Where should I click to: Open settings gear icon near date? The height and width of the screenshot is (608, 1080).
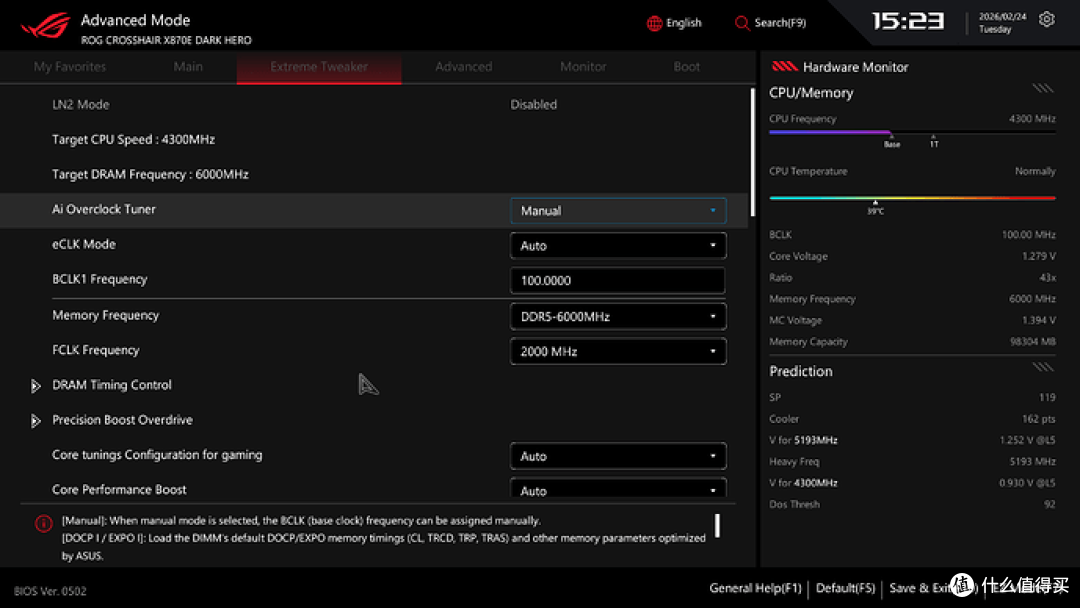(1047, 19)
